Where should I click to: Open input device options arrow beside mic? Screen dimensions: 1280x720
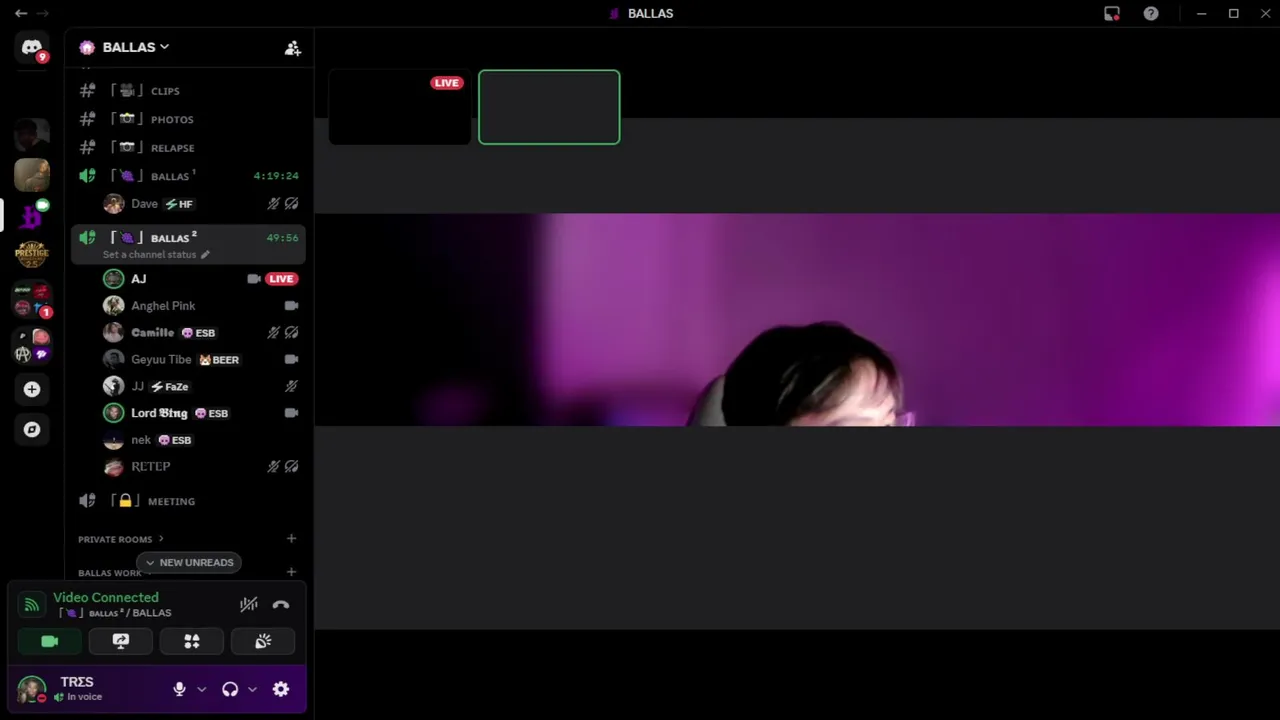click(x=201, y=689)
